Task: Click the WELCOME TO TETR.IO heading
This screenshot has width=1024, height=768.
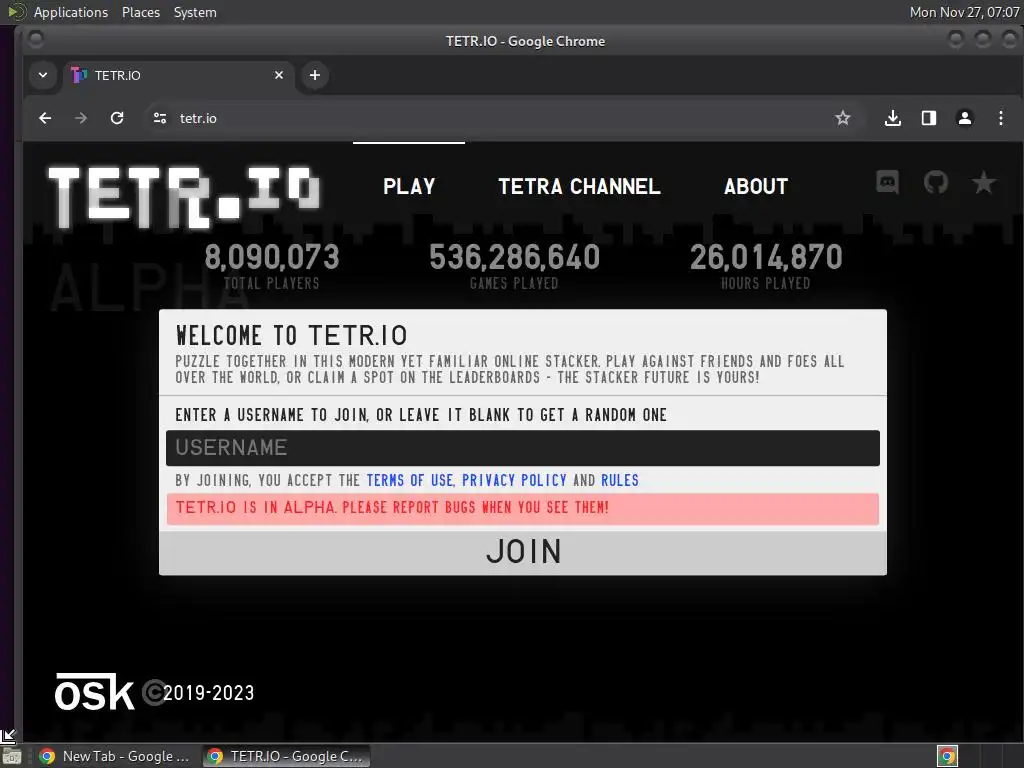Action: click(x=291, y=336)
